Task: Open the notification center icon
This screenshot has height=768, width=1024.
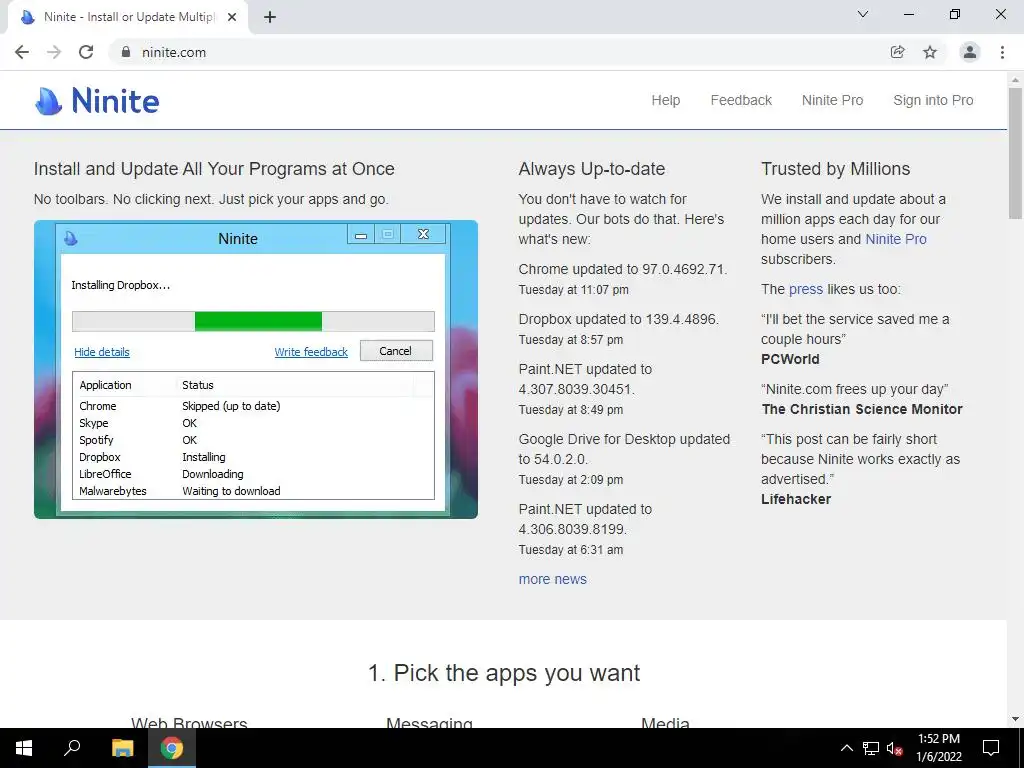Action: click(991, 748)
